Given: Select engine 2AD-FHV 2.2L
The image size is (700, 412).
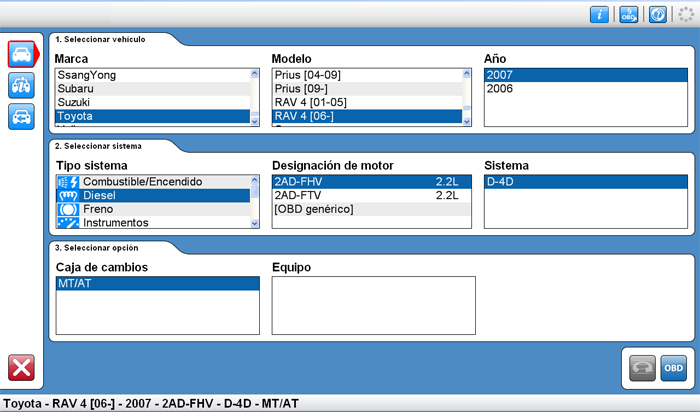Looking at the screenshot, I should point(371,182).
